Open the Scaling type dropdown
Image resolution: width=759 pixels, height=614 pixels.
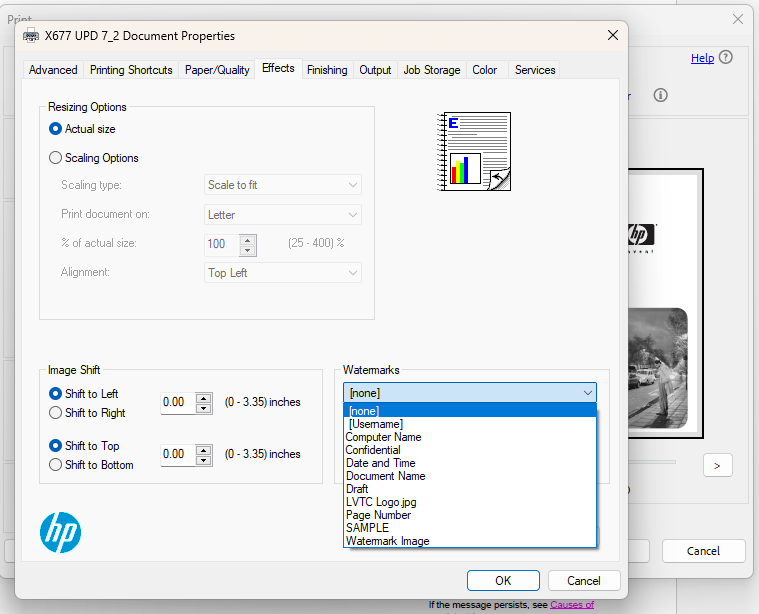click(x=283, y=185)
